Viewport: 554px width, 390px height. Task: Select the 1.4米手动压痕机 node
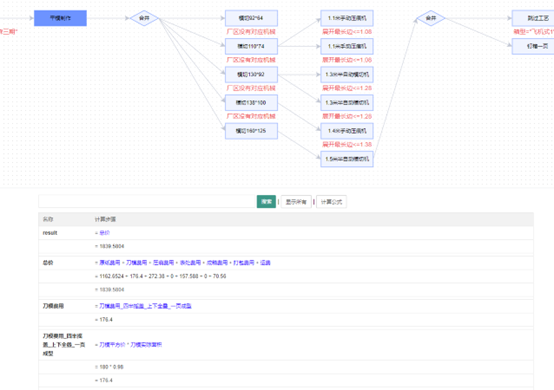[347, 131]
